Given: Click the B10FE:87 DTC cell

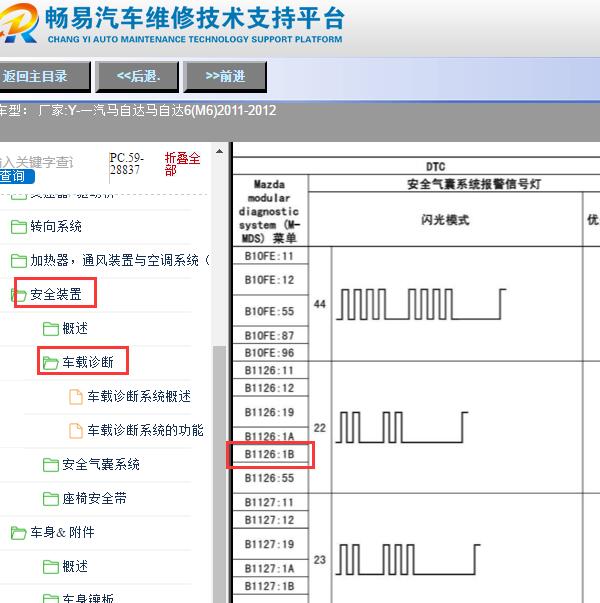Looking at the screenshot, I should (270, 336).
